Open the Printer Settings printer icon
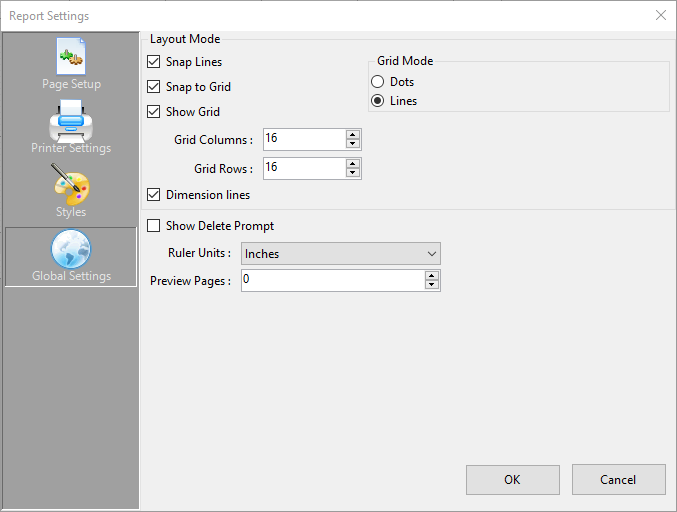Screen dimensions: 677x512 [x=71, y=121]
